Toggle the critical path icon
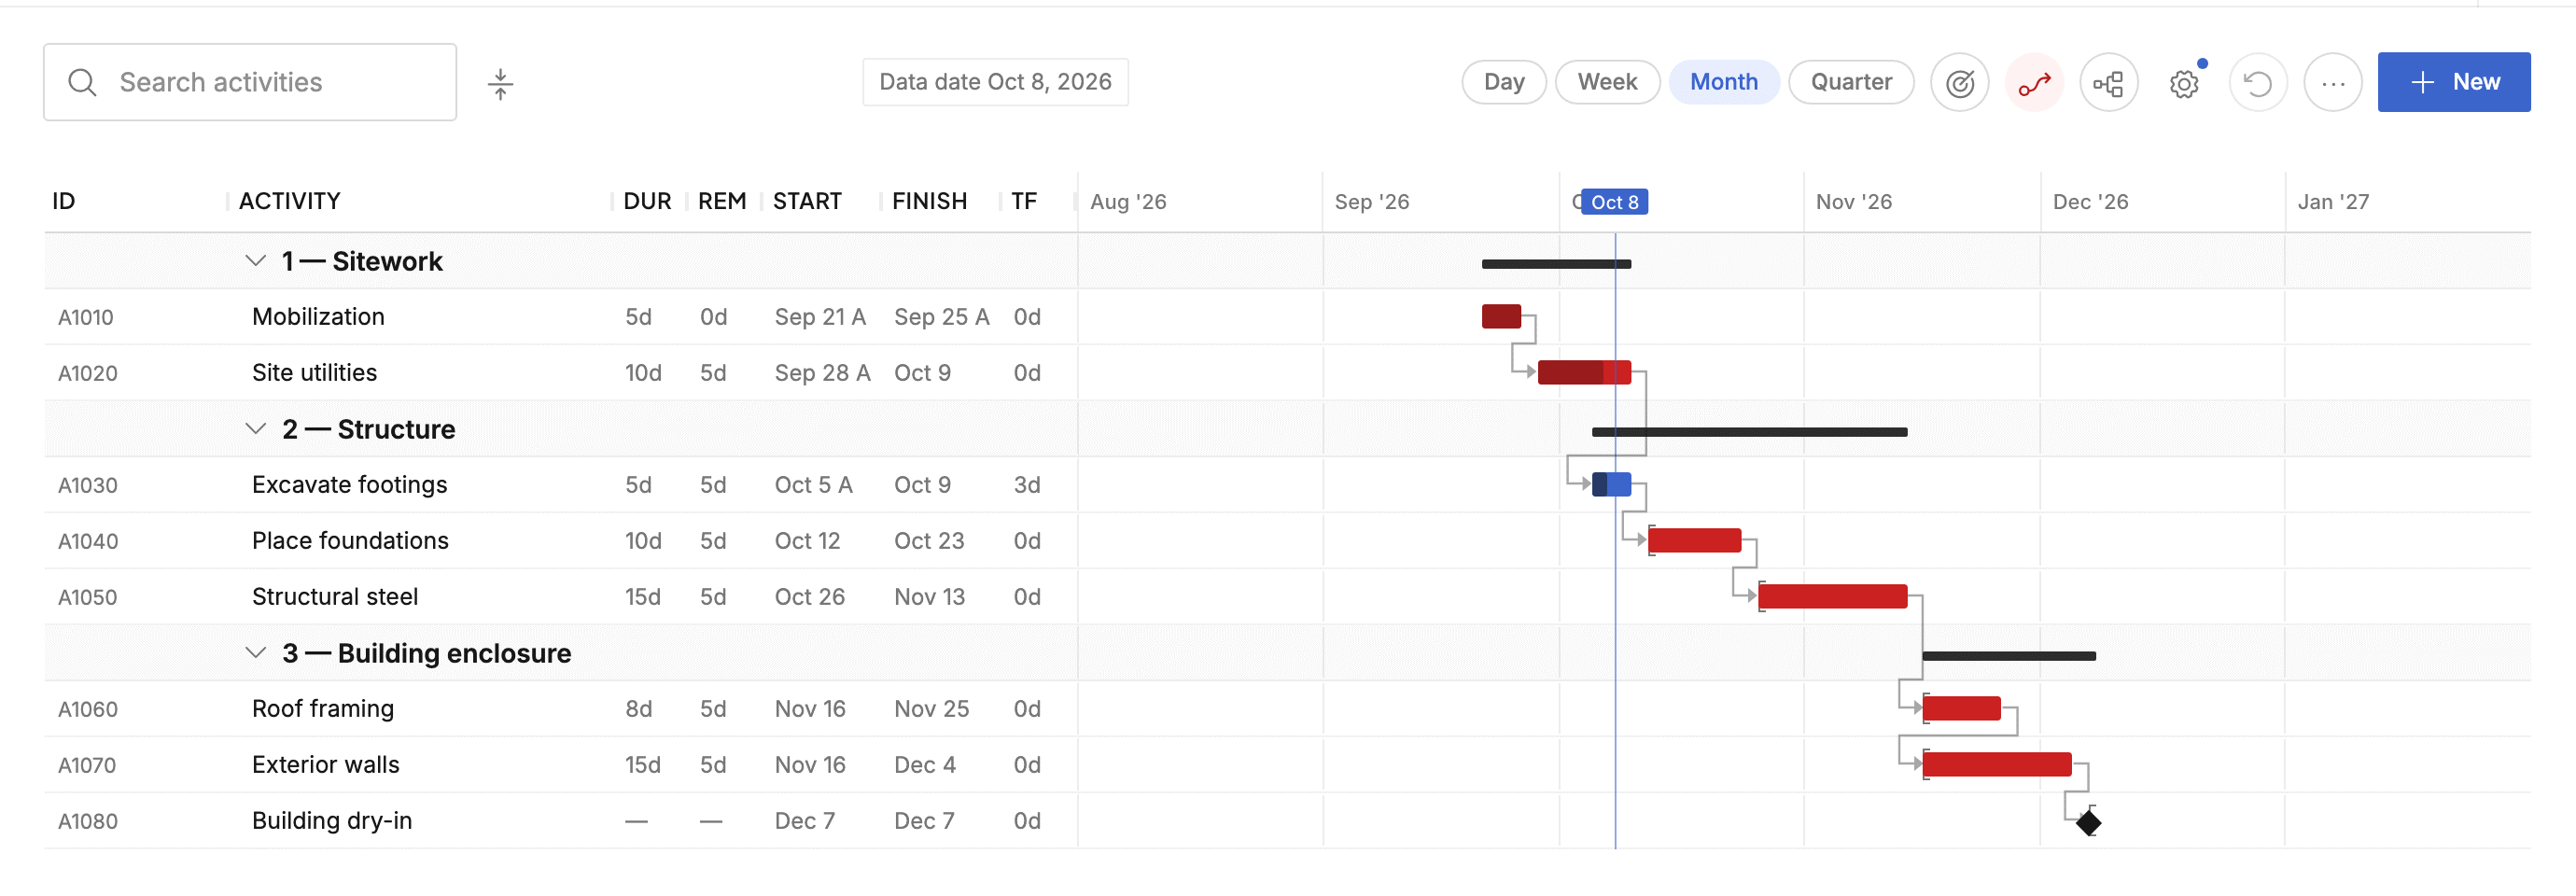 coord(2034,82)
